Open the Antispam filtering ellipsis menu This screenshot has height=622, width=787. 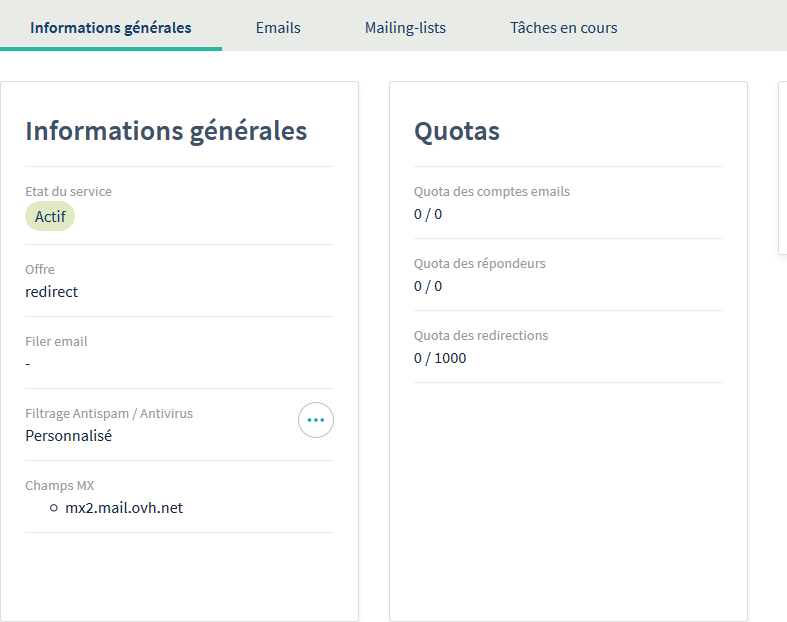pos(316,420)
